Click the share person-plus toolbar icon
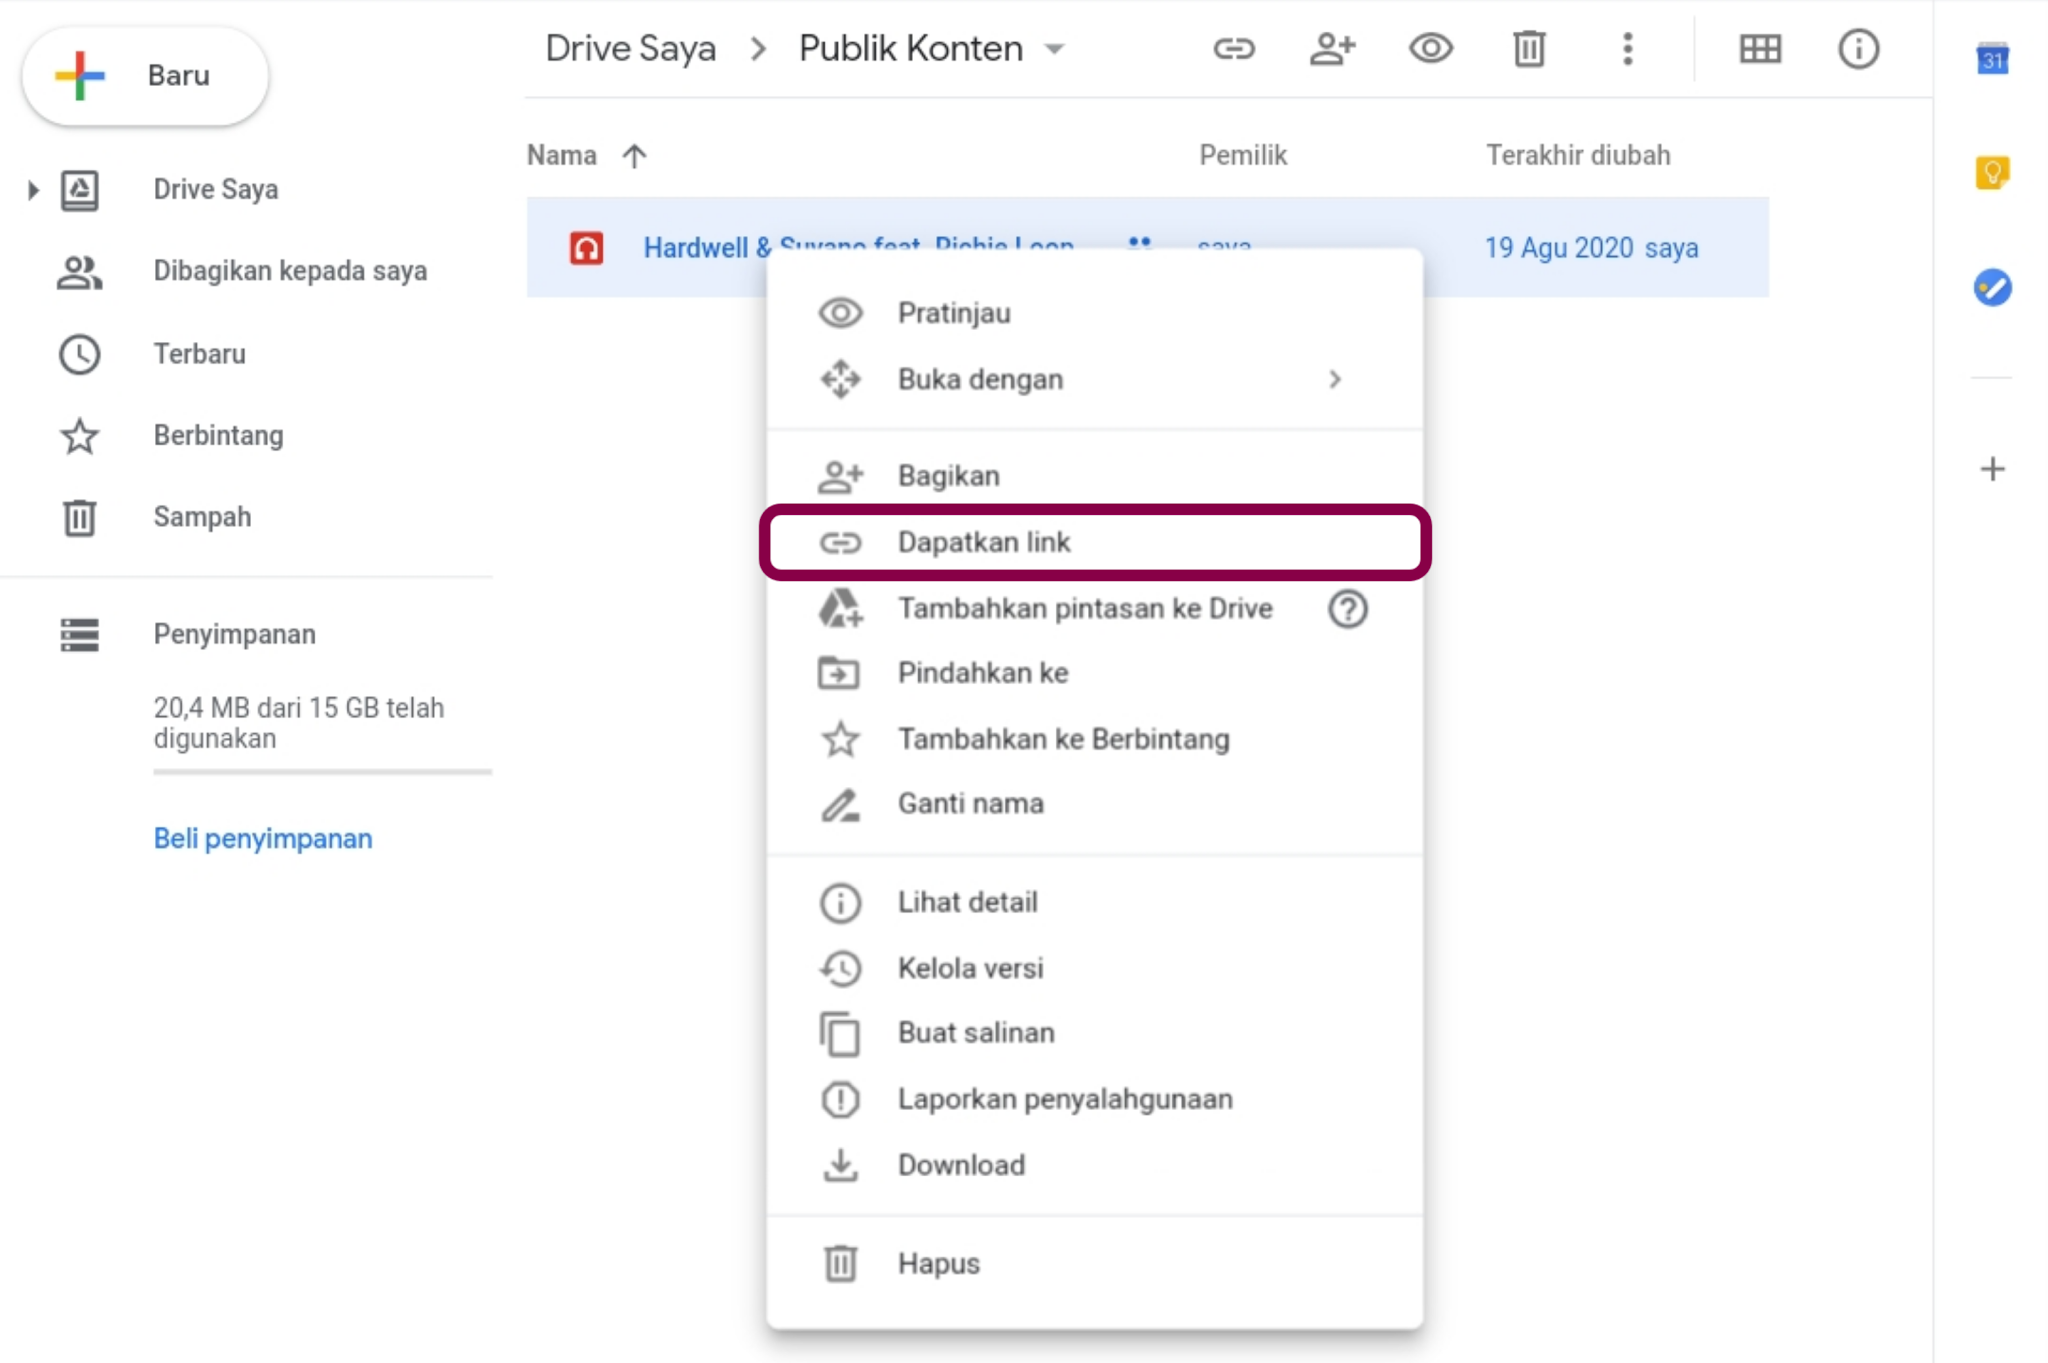2048x1363 pixels. [1332, 48]
